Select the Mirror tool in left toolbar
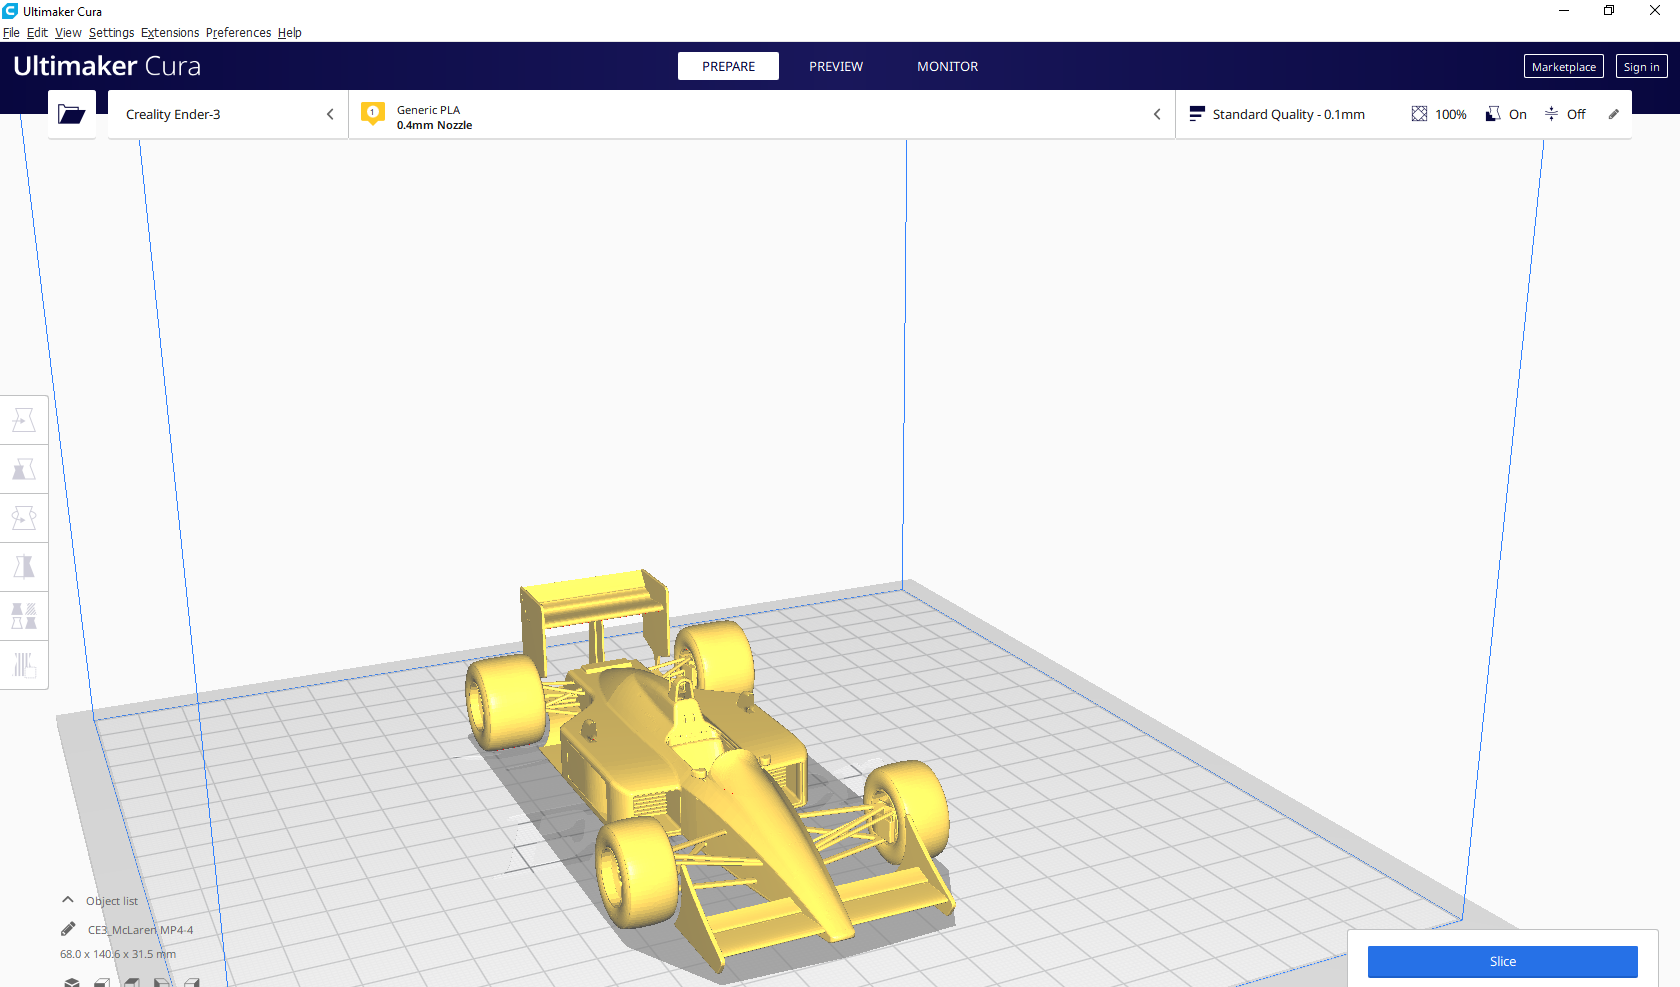 click(x=24, y=567)
